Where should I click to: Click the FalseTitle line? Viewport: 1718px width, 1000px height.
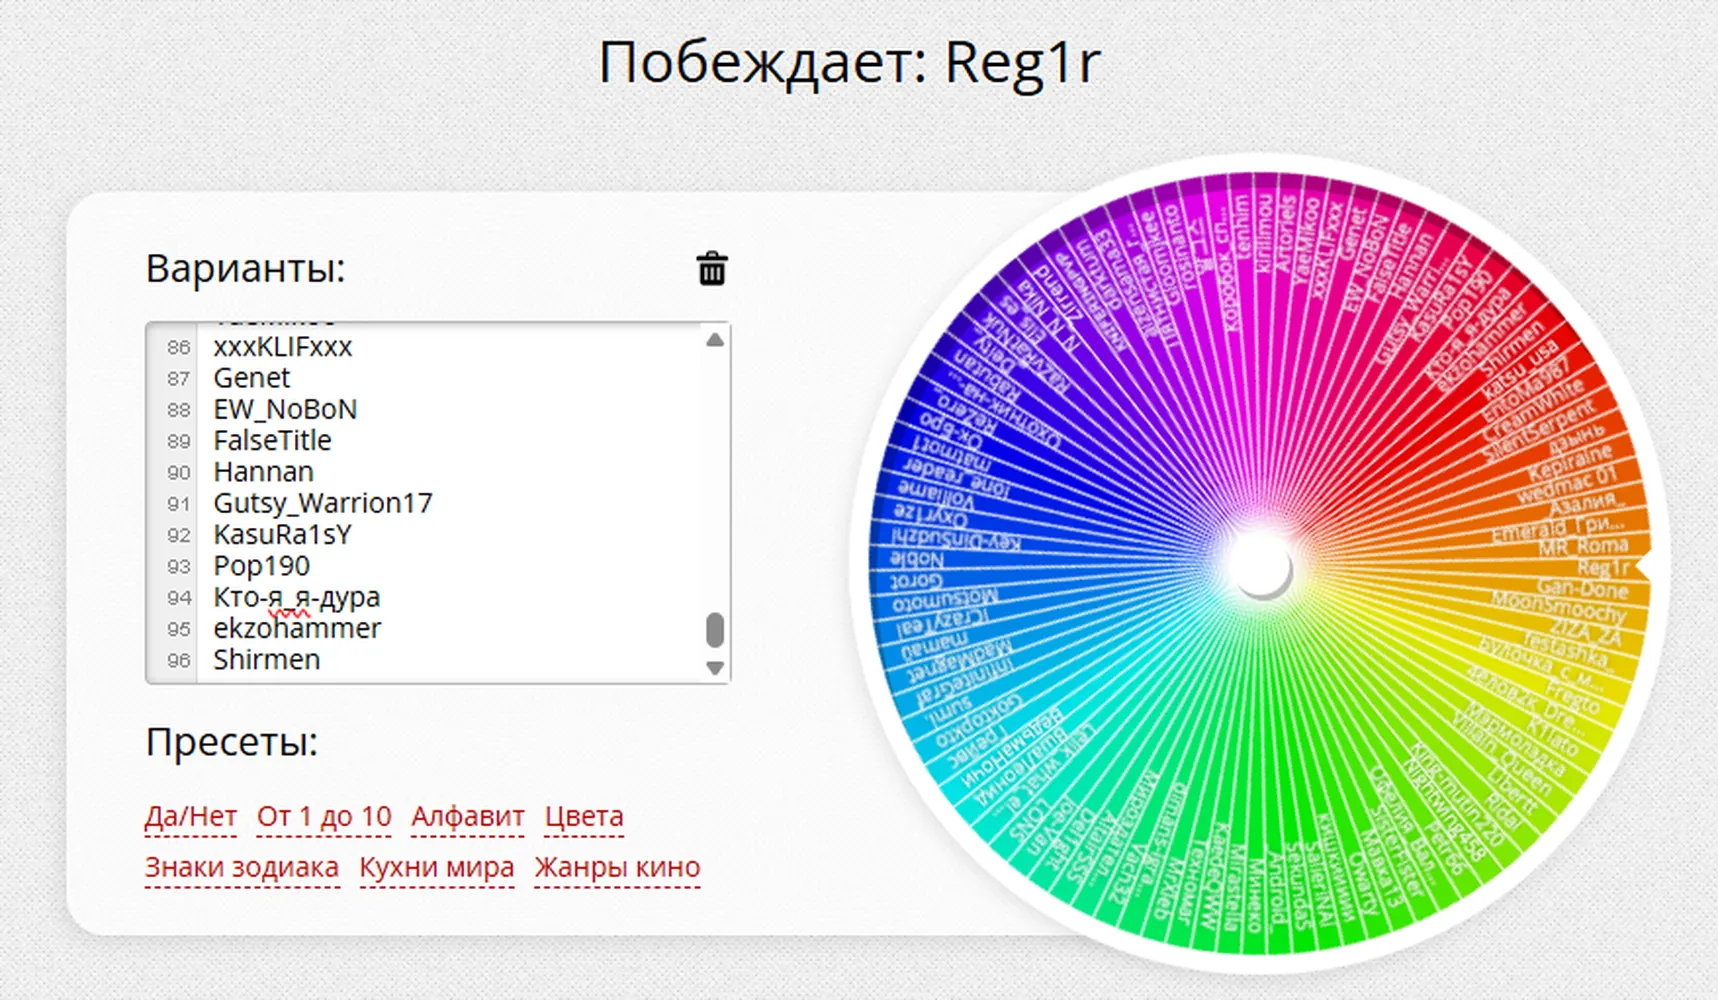point(272,440)
